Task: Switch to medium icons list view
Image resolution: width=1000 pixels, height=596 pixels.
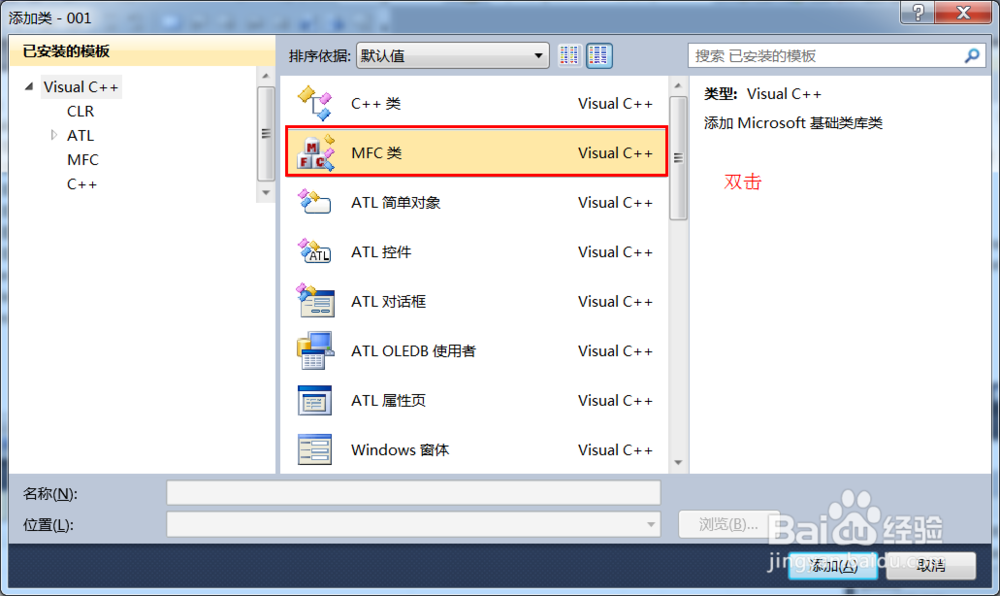Action: pyautogui.click(x=599, y=55)
